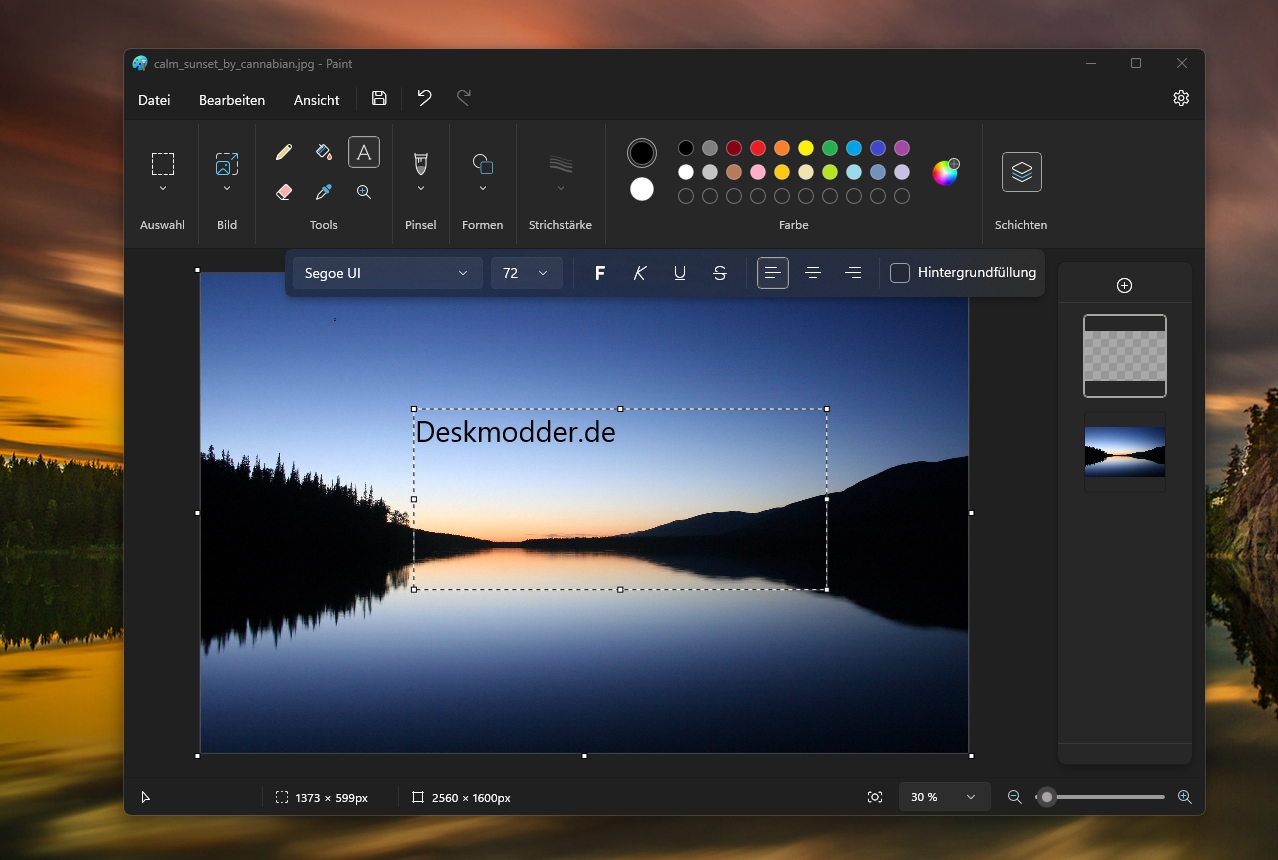The width and height of the screenshot is (1278, 860).
Task: Select the Pencil tool
Action: (284, 152)
